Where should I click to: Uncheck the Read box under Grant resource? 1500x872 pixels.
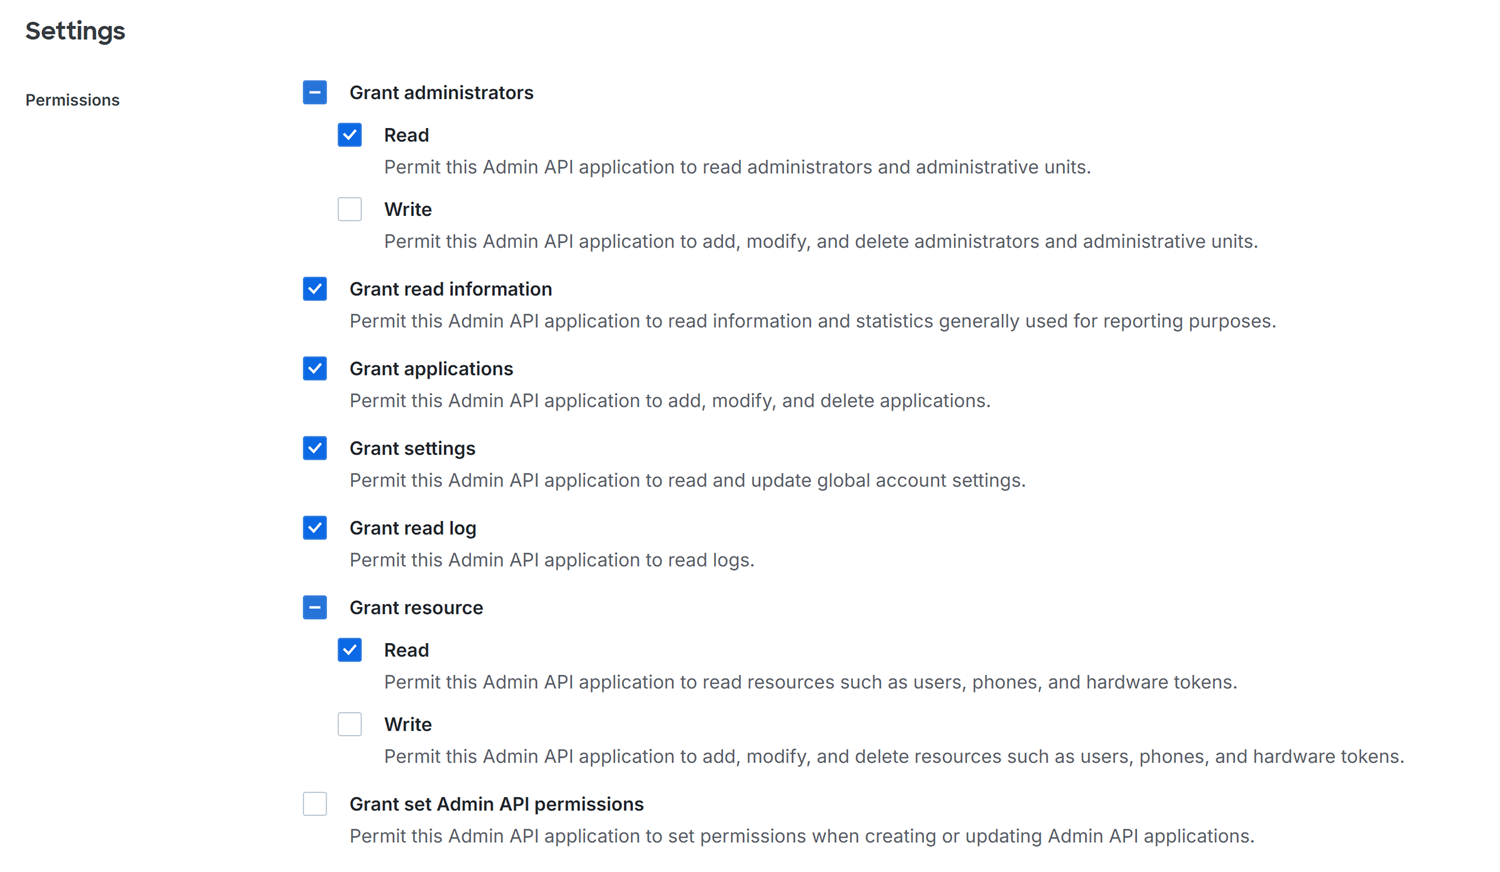click(x=350, y=650)
